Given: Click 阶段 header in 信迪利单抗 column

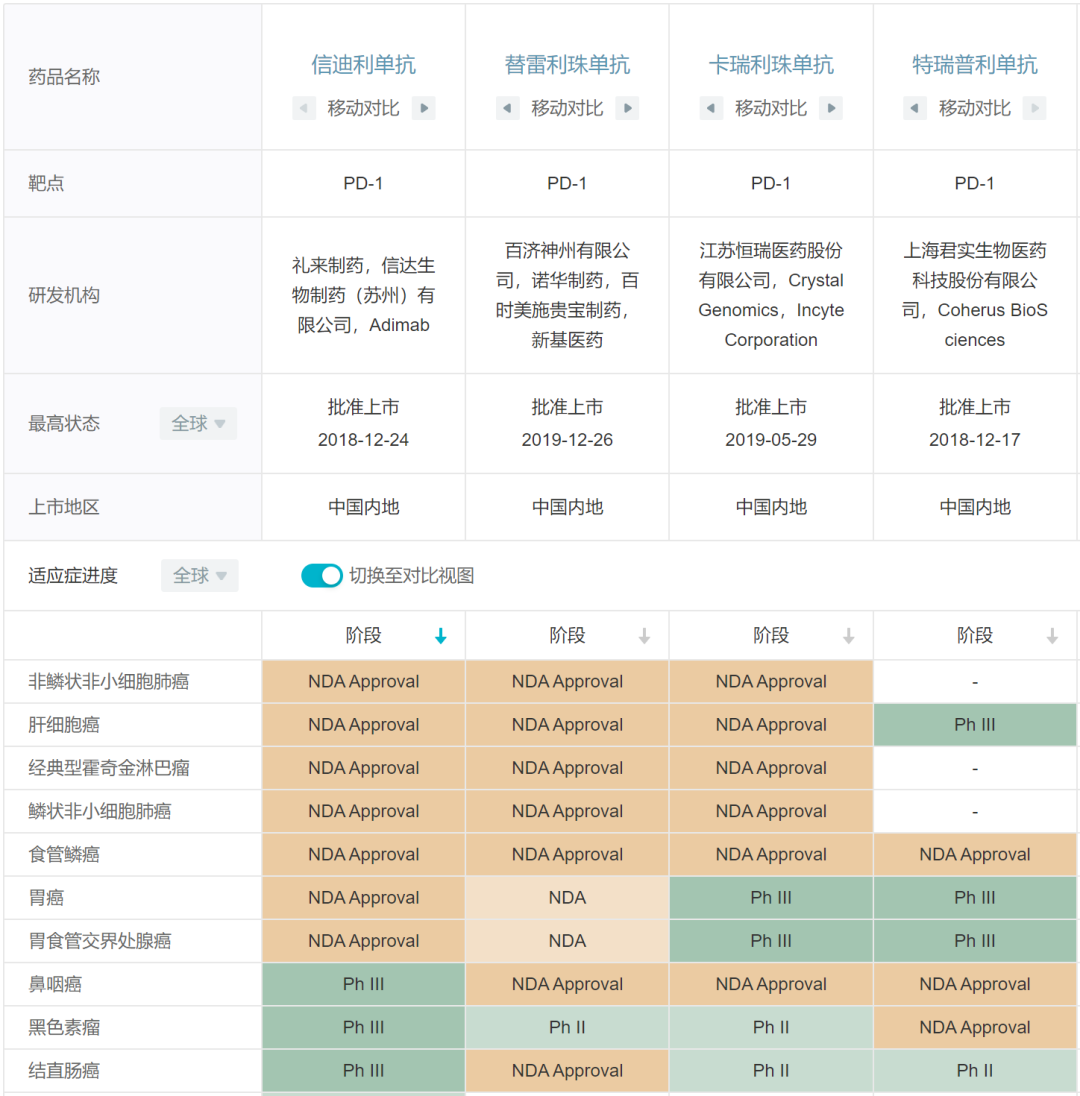Looking at the screenshot, I should click(x=363, y=636).
